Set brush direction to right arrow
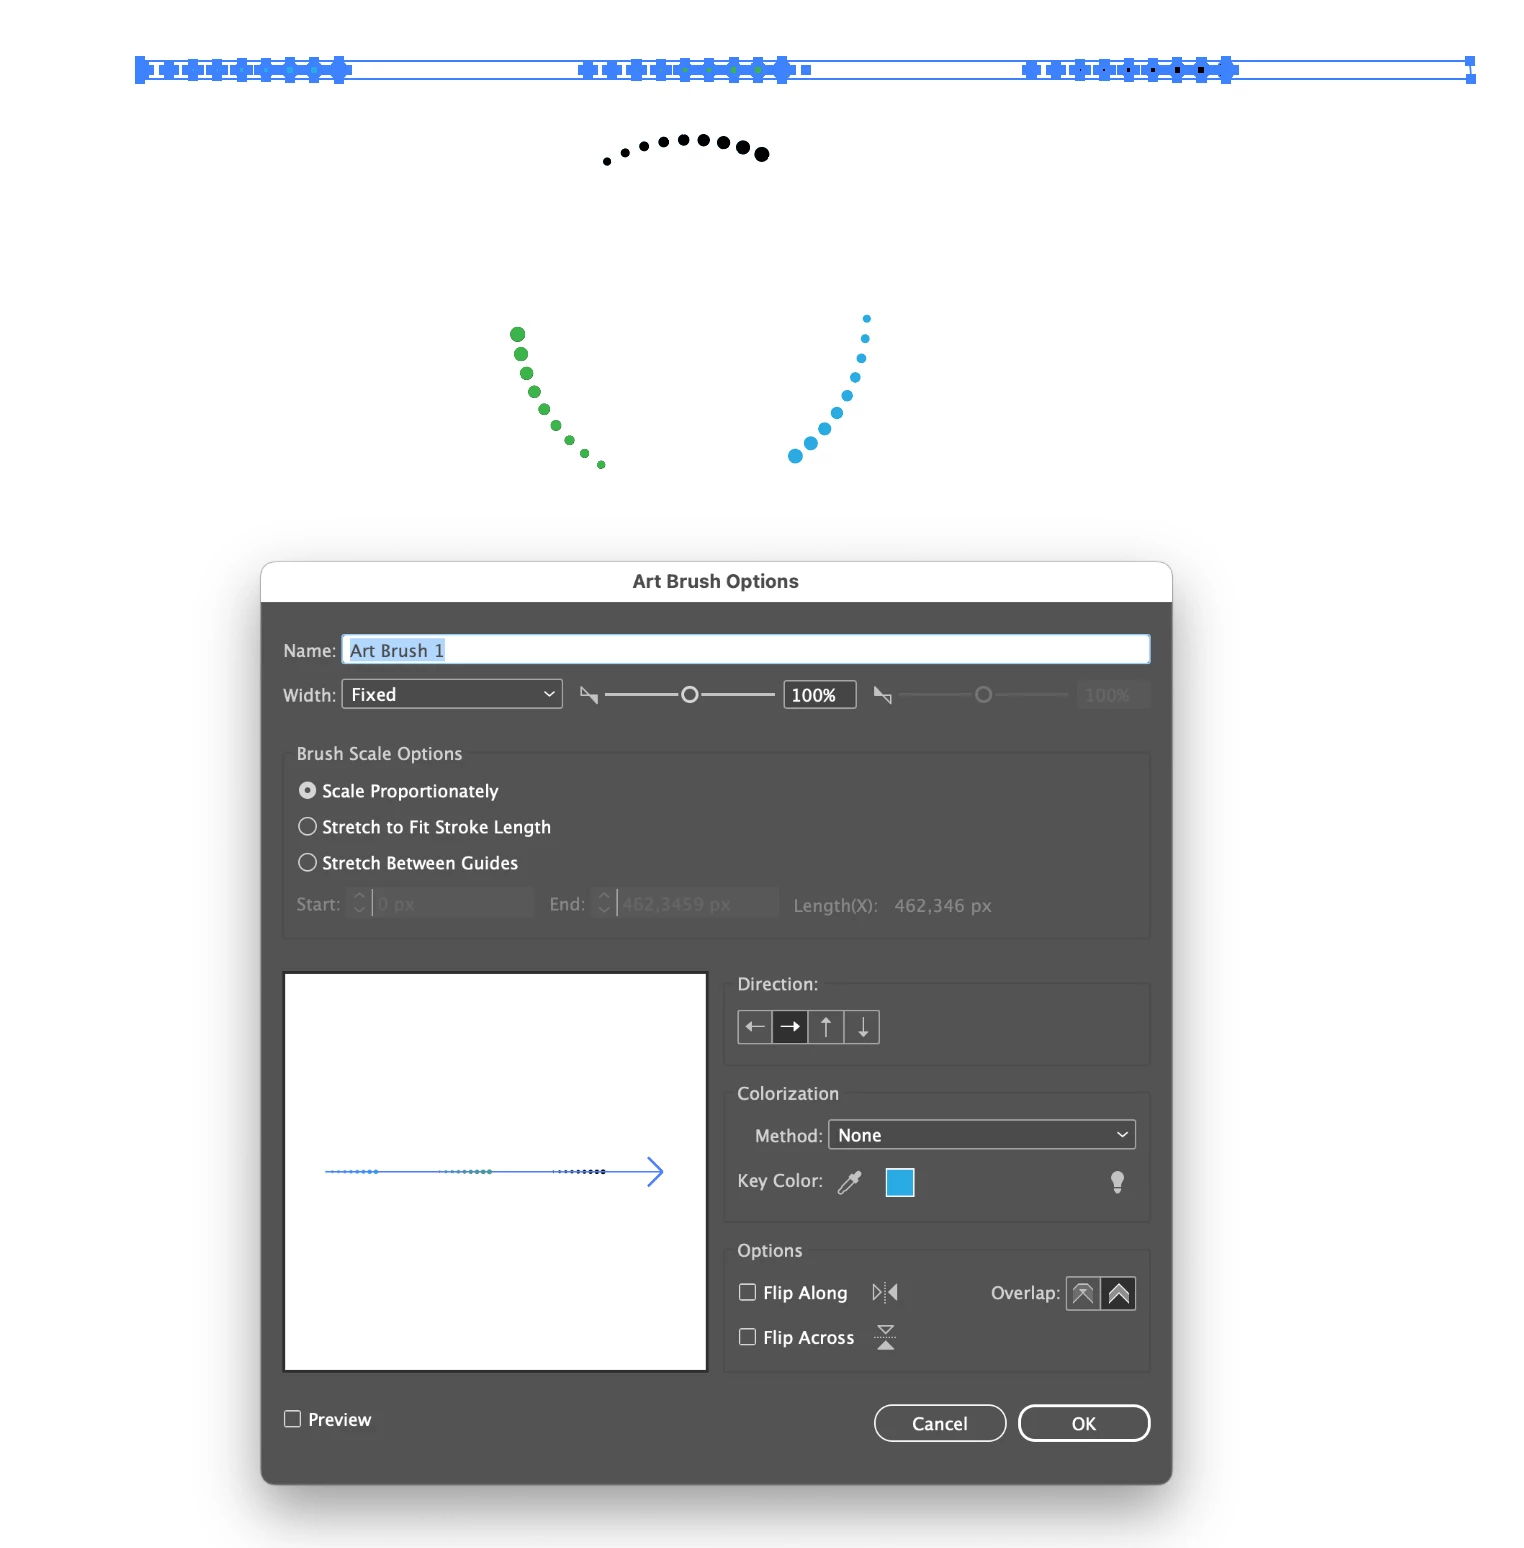The width and height of the screenshot is (1524, 1548). point(790,1027)
